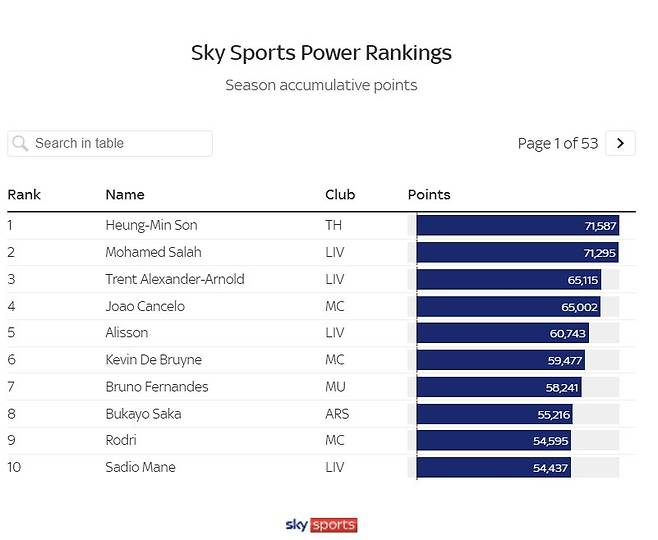Viewport: 658px width, 540px height.
Task: Click Kevin De Bruyne's name
Action: (x=153, y=359)
